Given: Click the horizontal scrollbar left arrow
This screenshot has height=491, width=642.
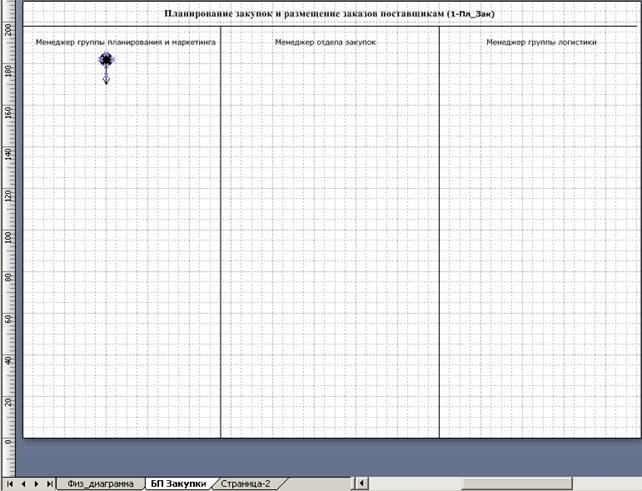Looking at the screenshot, I should click(x=362, y=483).
